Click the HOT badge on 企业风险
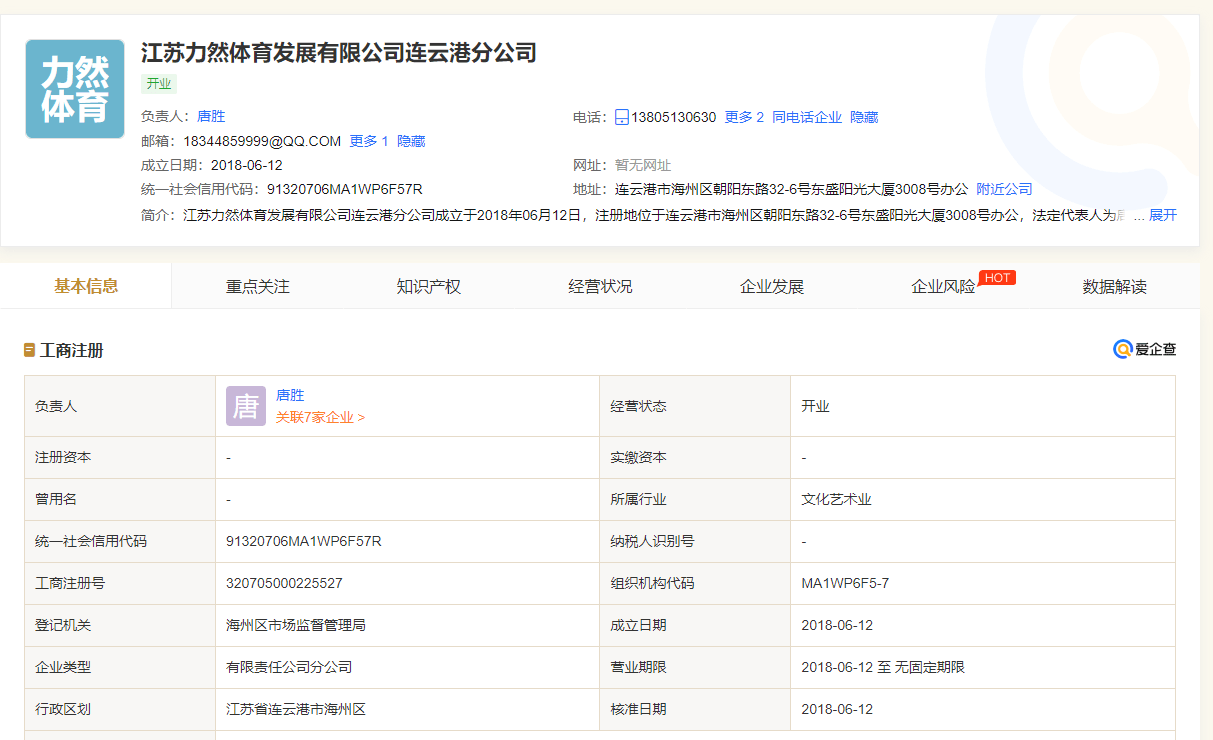This screenshot has width=1213, height=740. click(997, 277)
